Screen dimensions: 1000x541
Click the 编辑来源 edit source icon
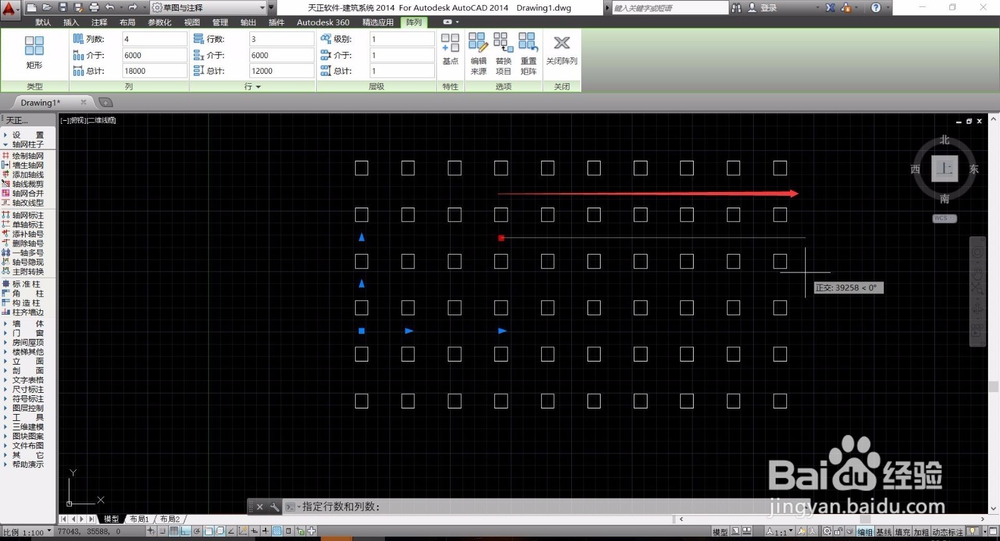pos(478,54)
